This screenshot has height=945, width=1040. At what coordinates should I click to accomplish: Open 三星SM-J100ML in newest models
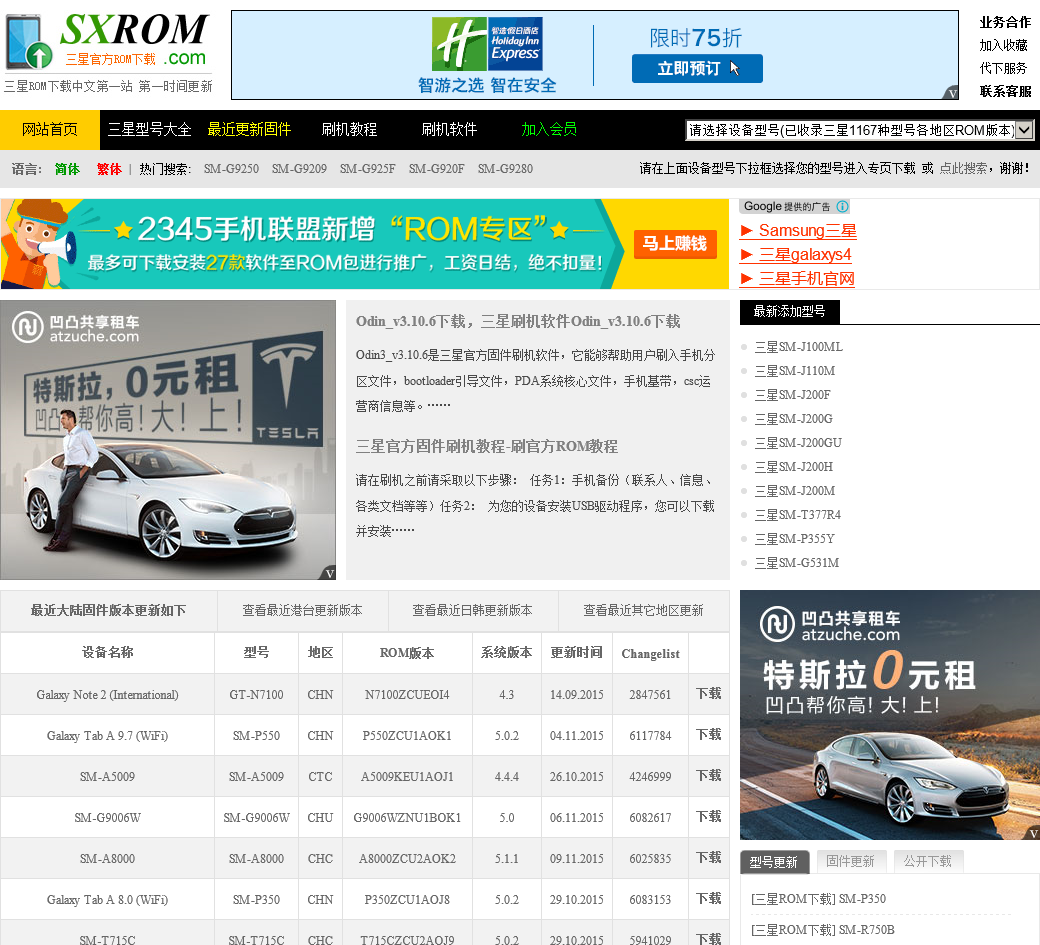pos(799,347)
